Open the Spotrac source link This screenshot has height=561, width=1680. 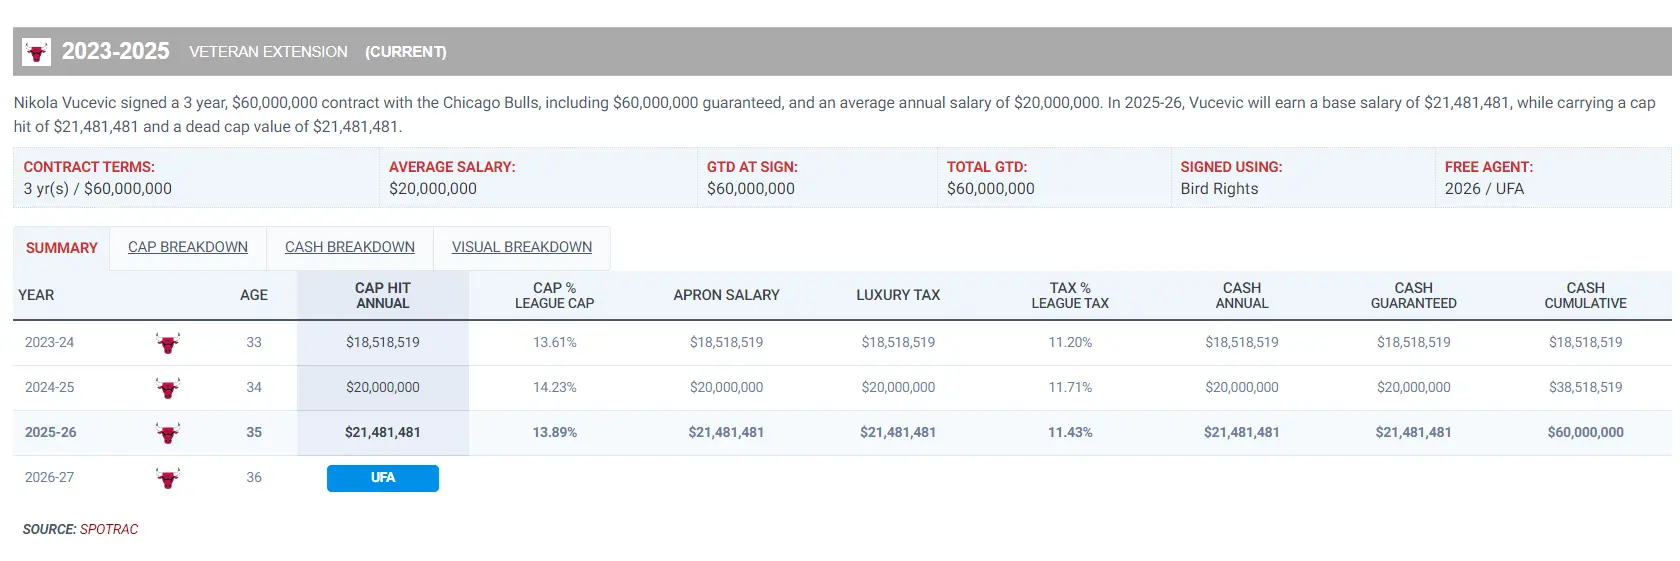click(x=109, y=529)
